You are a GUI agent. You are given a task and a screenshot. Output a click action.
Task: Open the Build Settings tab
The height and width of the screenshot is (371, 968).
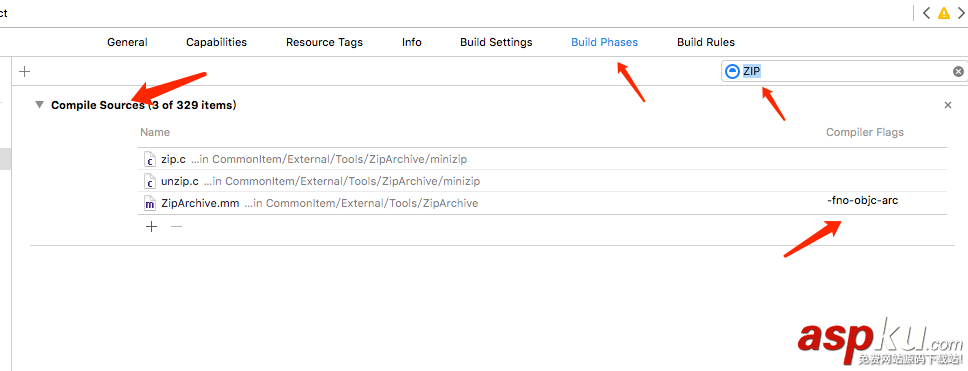496,42
